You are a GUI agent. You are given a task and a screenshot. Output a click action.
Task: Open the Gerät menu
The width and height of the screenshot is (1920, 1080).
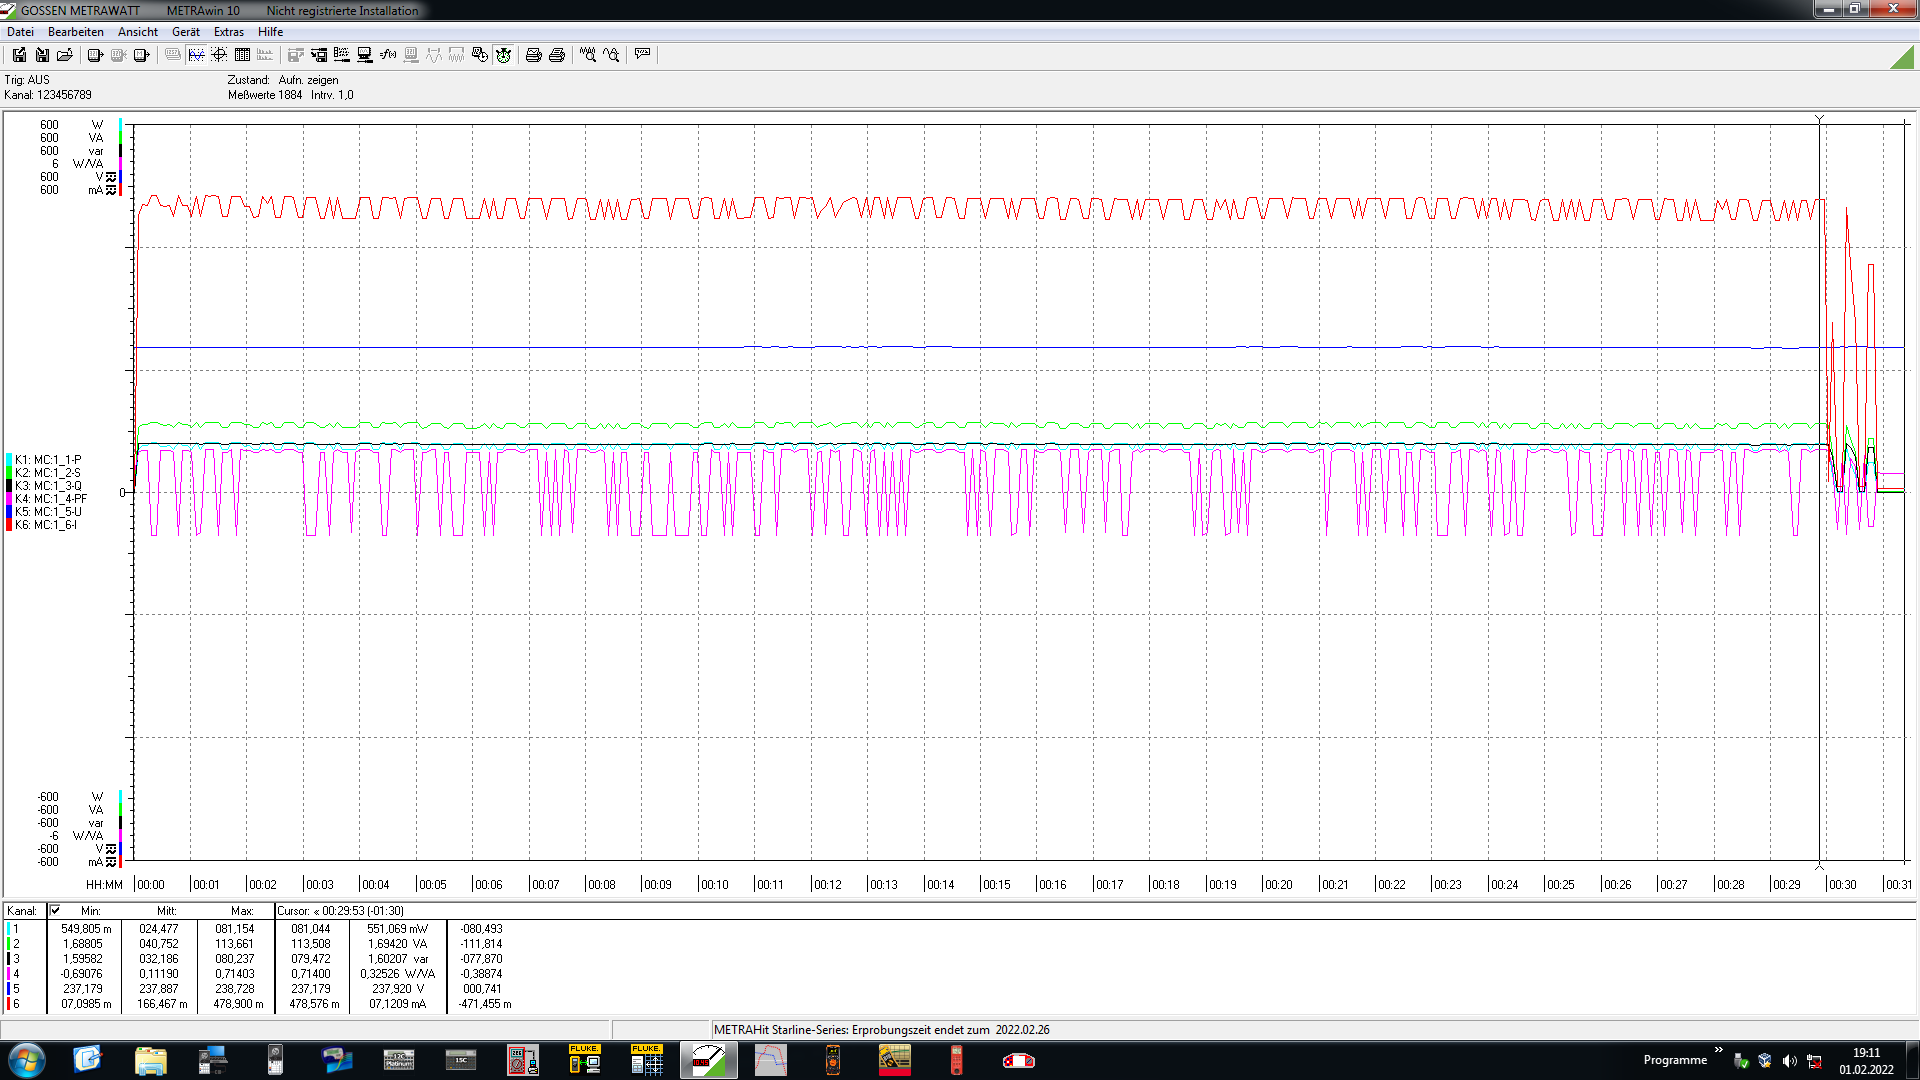(185, 32)
